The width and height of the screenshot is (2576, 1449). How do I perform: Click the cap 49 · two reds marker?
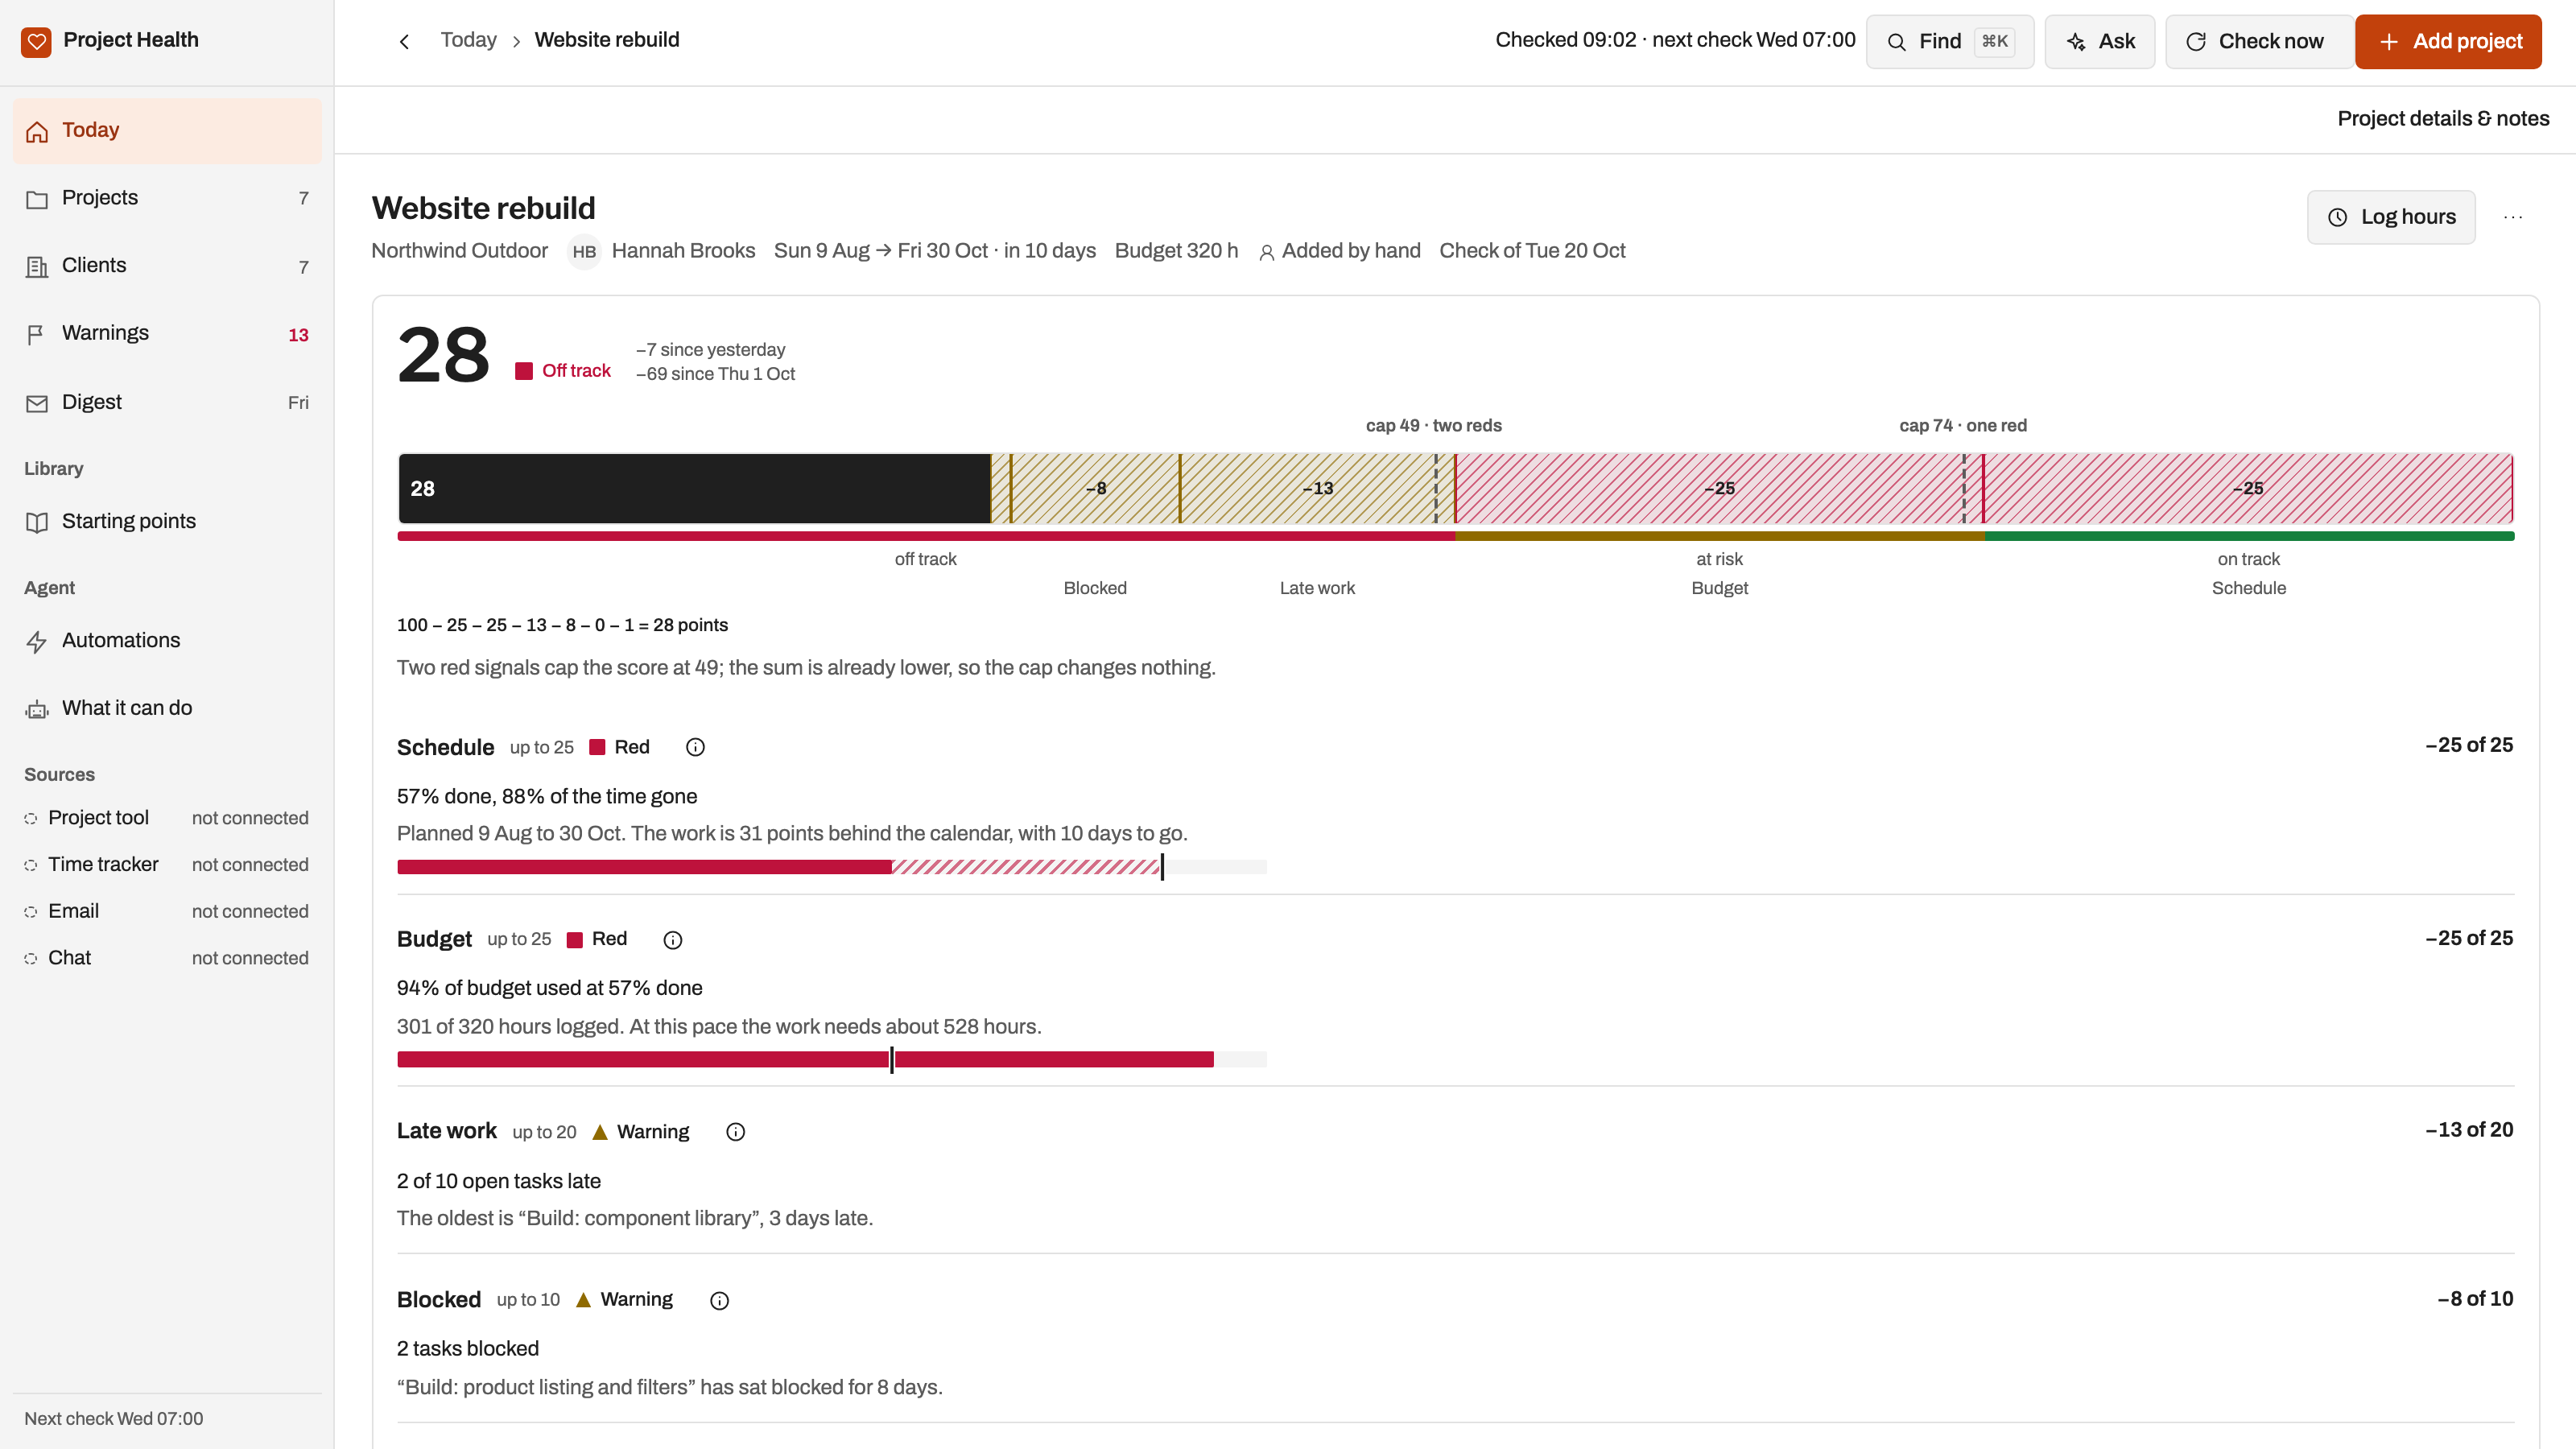[1433, 426]
